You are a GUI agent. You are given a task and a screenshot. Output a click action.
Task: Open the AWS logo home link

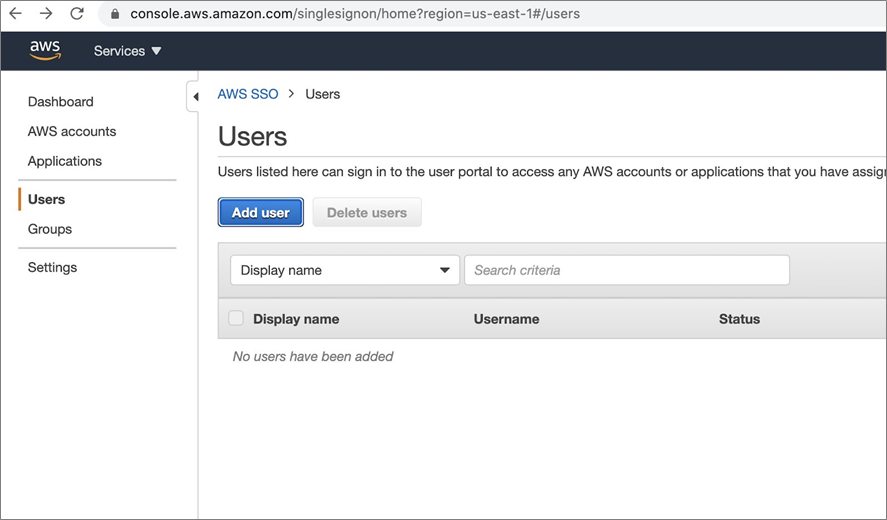point(45,50)
